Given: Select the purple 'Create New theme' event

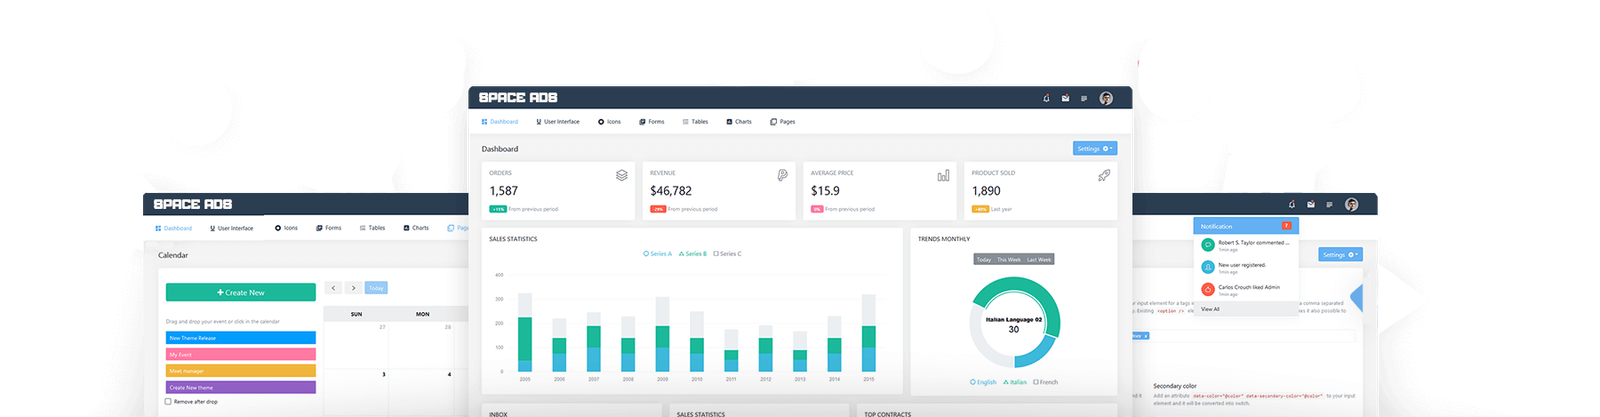Looking at the screenshot, I should tap(240, 387).
